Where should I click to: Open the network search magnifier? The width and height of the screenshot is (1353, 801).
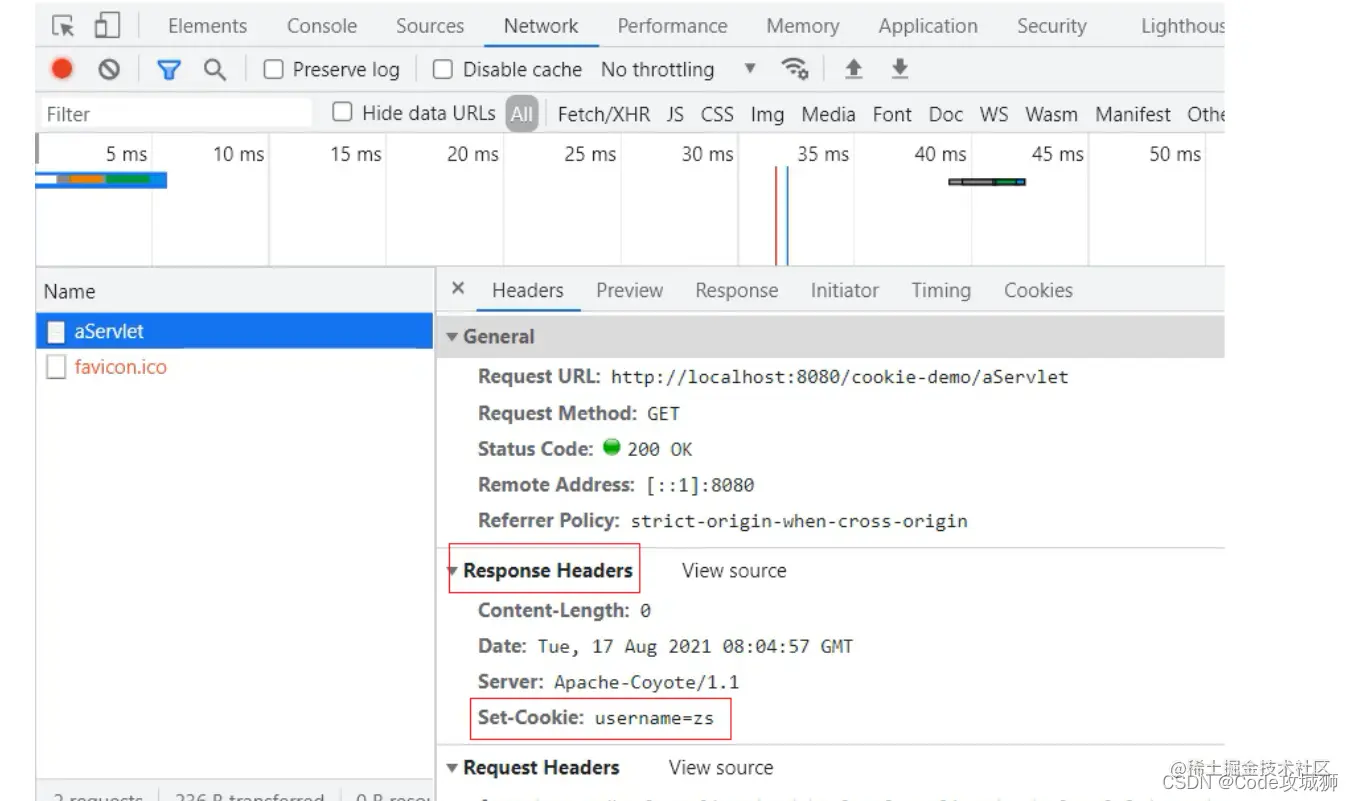[x=214, y=69]
